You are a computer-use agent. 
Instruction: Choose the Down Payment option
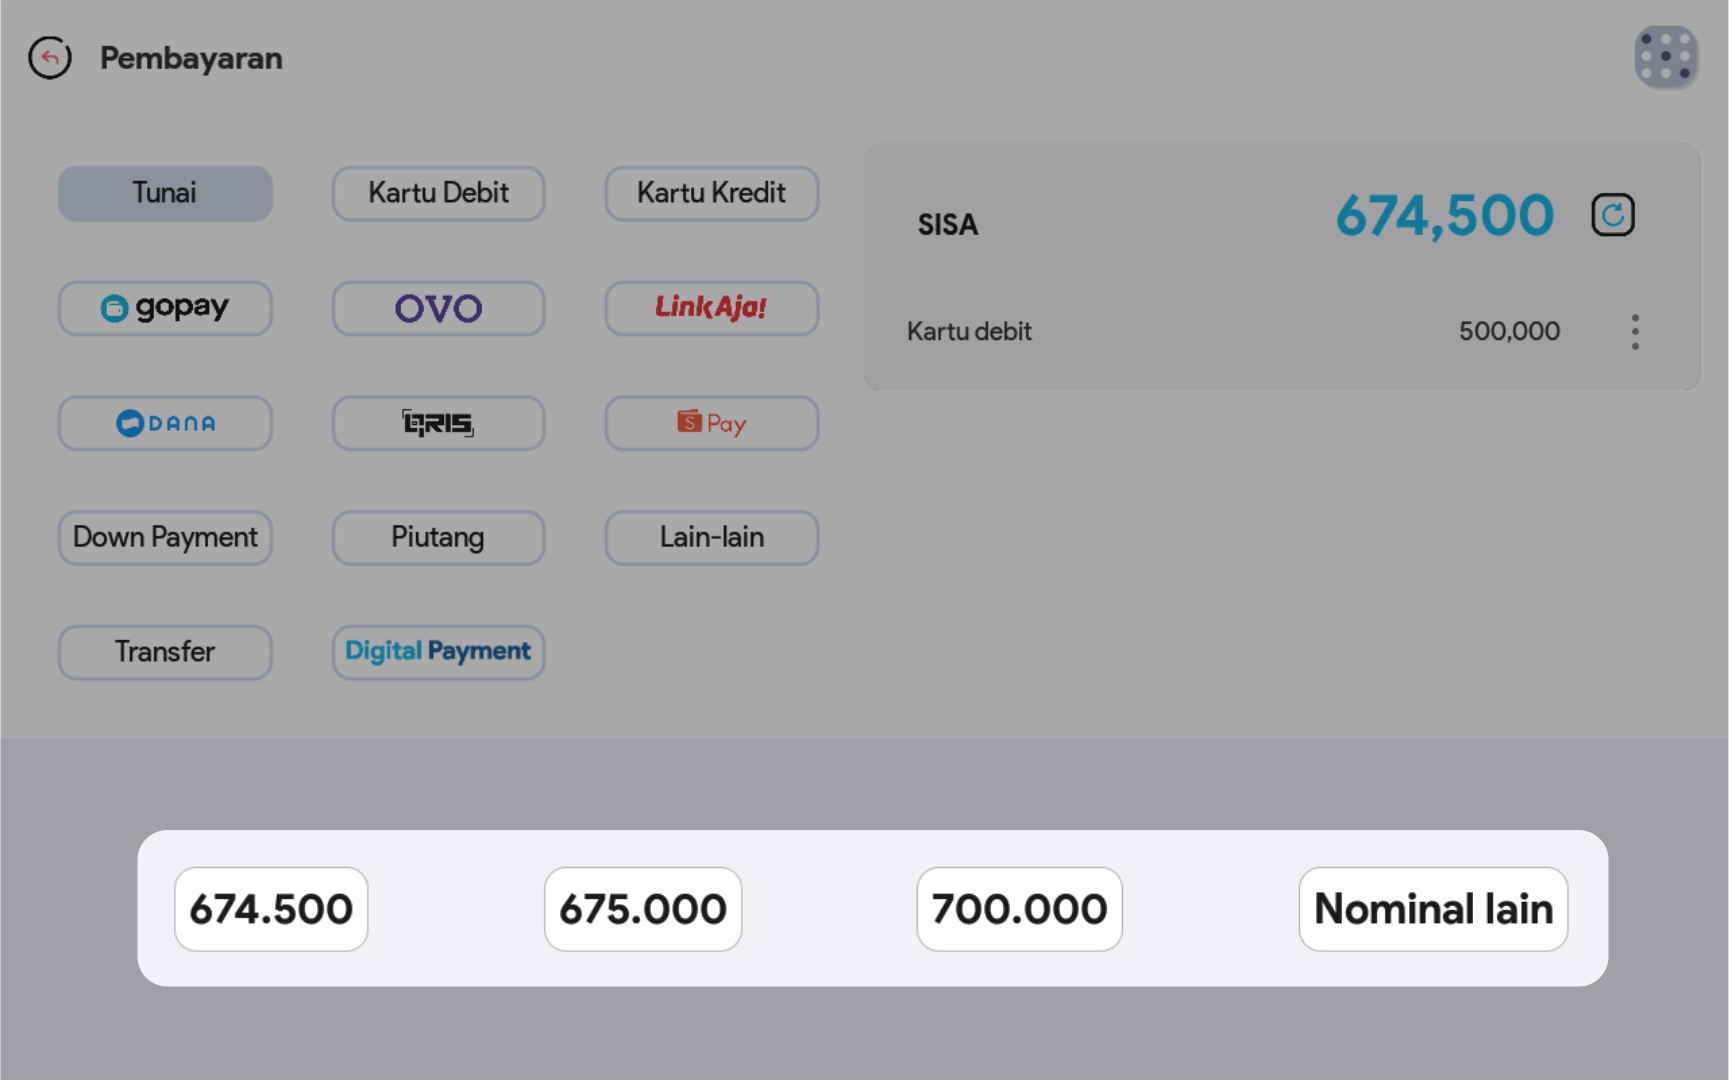tap(165, 538)
